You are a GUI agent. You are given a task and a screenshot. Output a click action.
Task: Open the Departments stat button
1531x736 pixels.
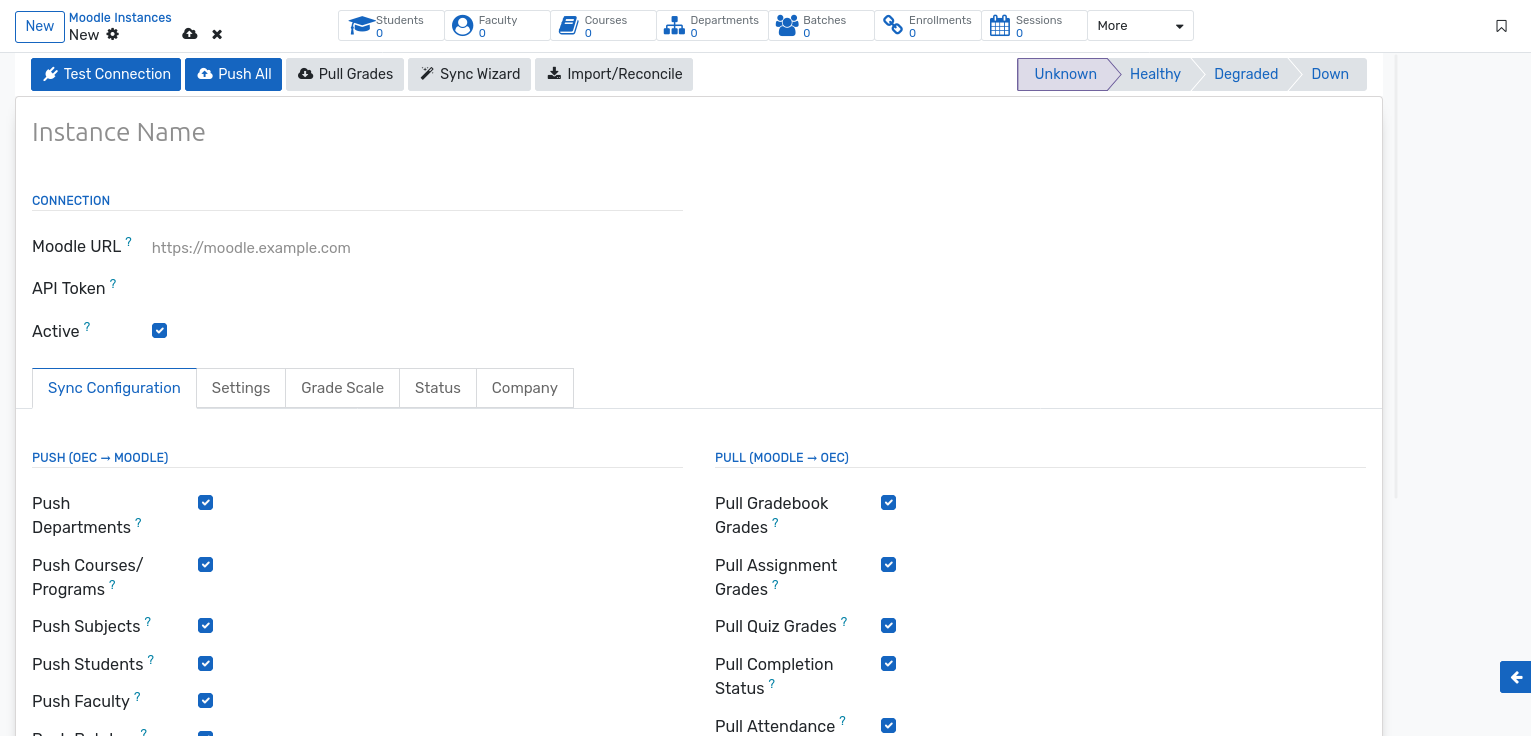[713, 26]
